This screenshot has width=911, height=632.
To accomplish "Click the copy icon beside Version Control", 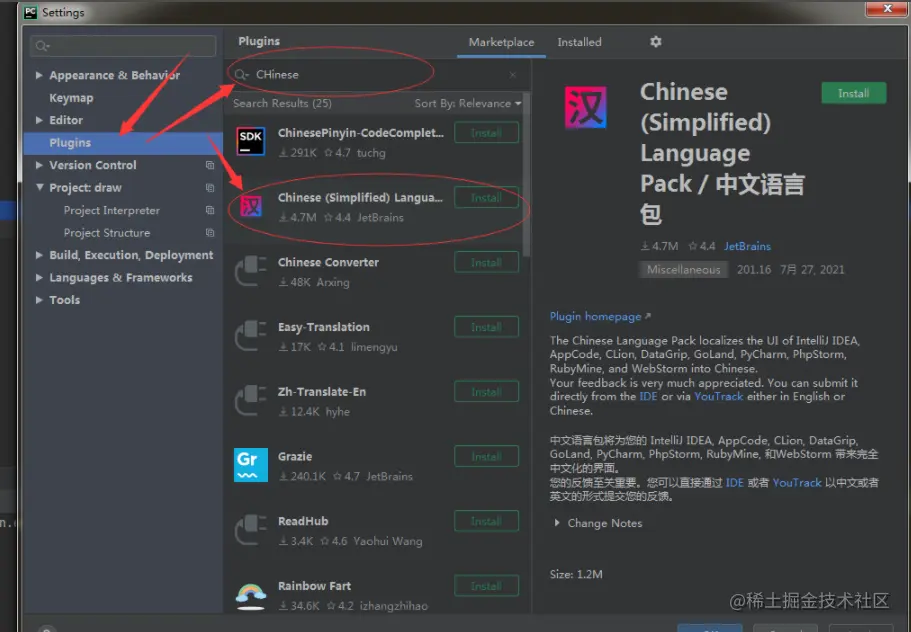I will pos(210,166).
